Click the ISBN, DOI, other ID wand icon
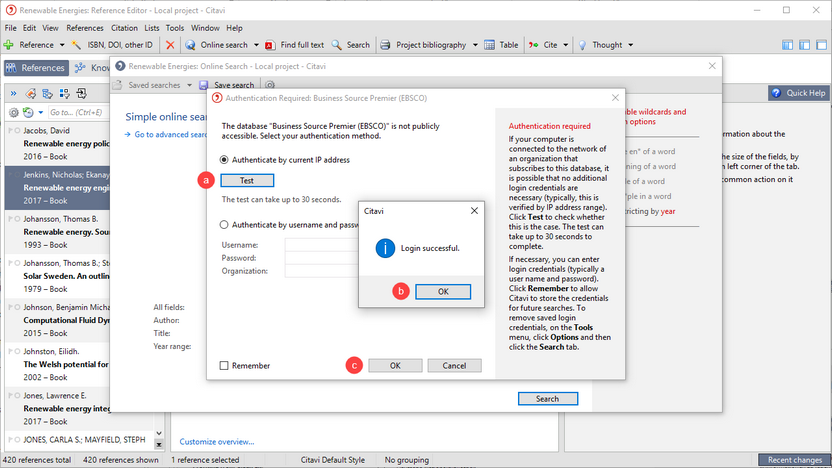The image size is (832, 468). 77,45
